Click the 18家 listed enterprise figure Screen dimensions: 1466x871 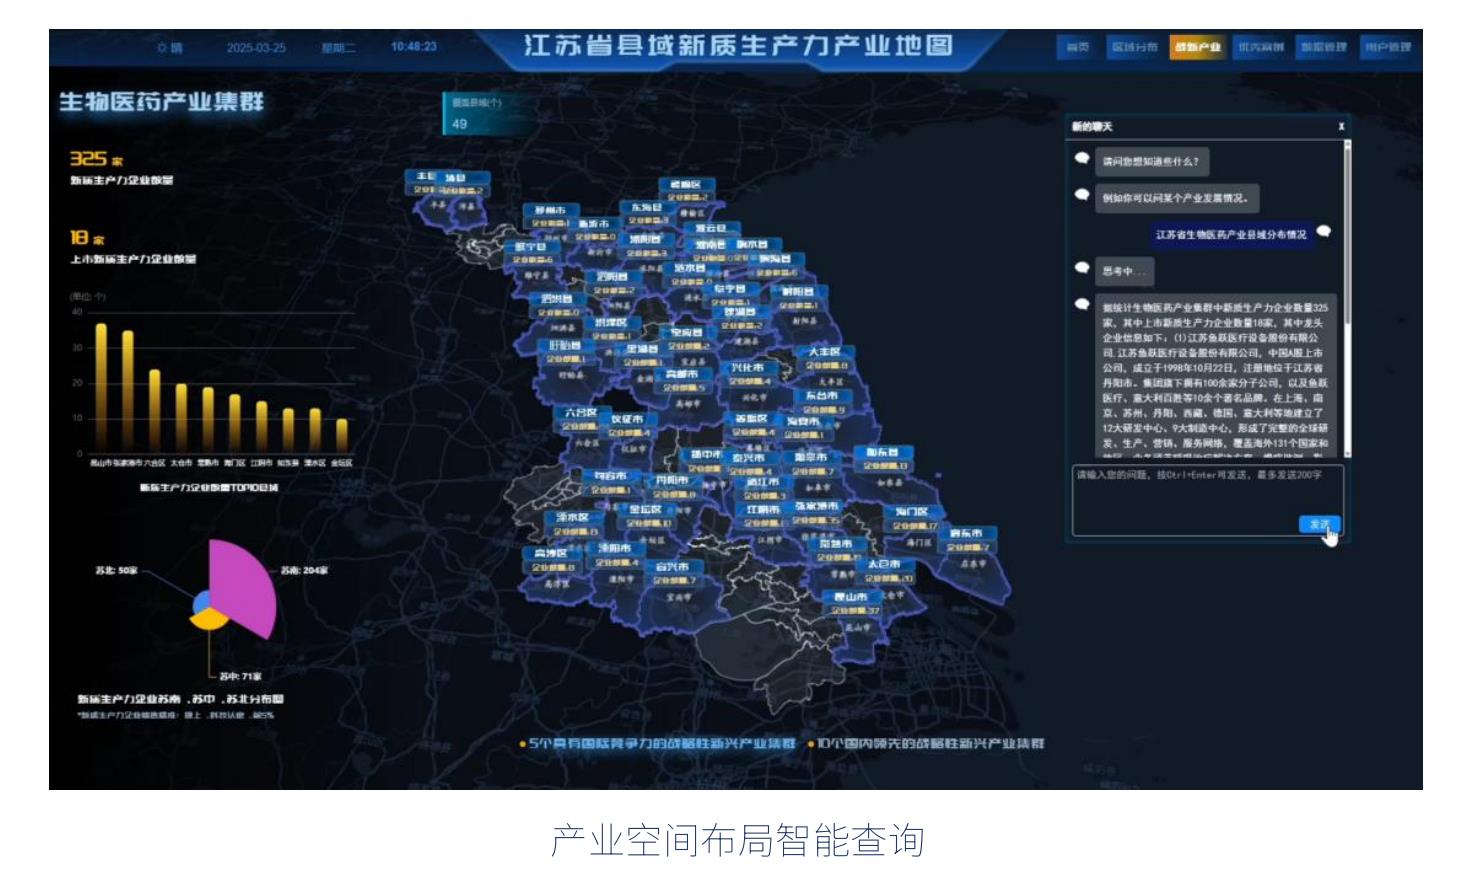[88, 238]
